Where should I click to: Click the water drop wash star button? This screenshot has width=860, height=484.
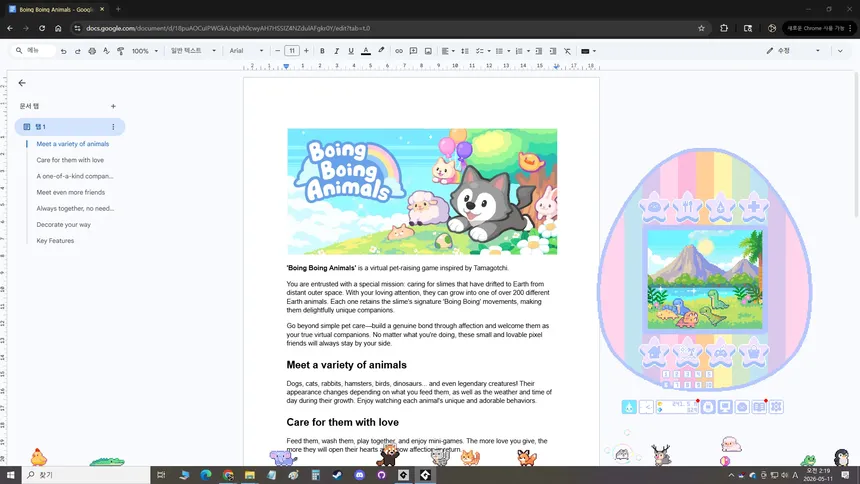[x=720, y=207]
